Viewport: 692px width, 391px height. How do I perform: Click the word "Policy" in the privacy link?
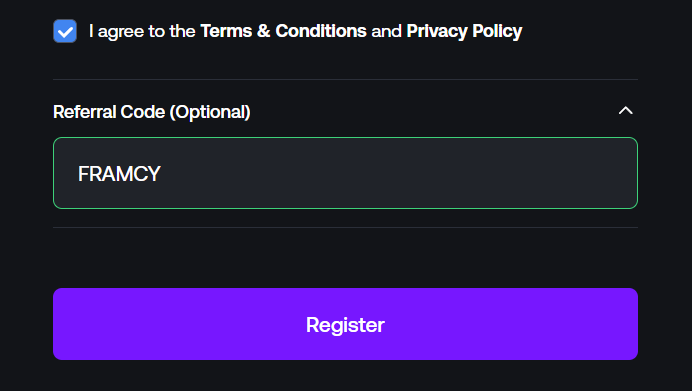pyautogui.click(x=497, y=31)
